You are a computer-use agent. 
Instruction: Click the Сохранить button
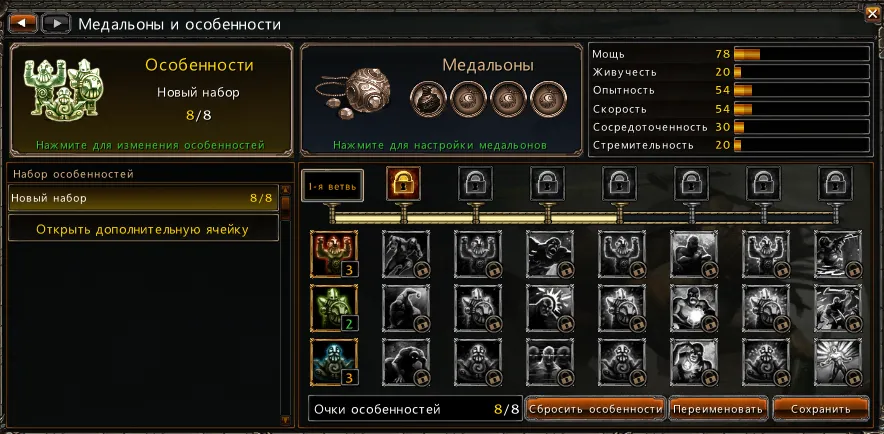tap(820, 409)
